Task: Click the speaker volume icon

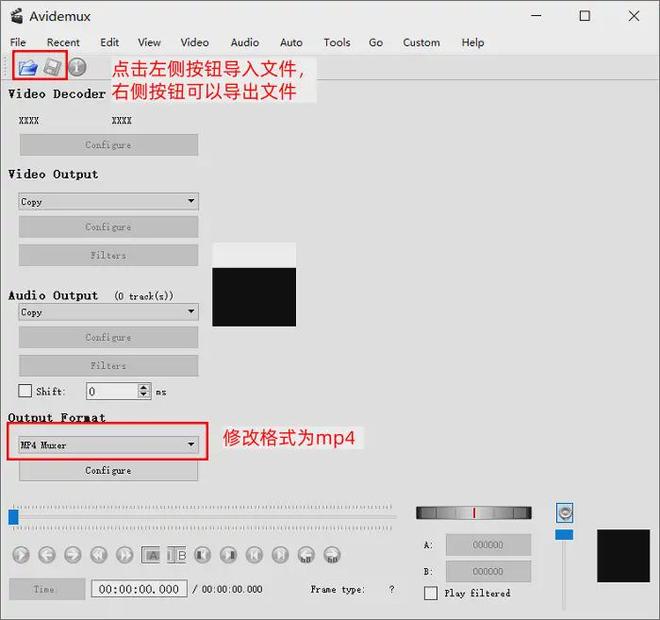Action: tap(564, 513)
